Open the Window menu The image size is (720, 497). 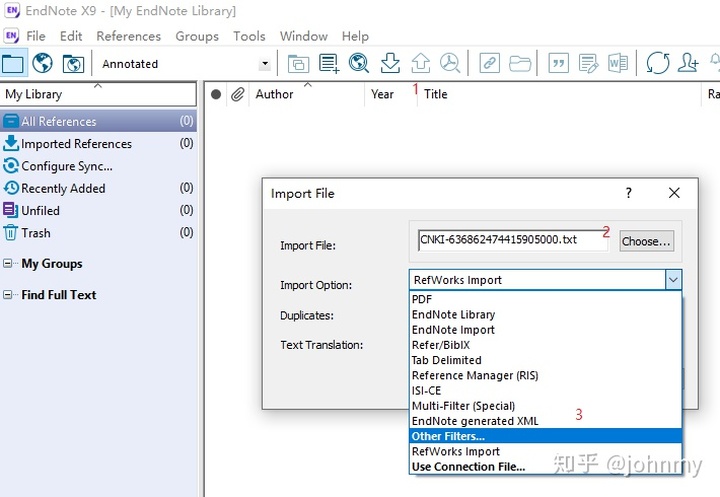[304, 36]
